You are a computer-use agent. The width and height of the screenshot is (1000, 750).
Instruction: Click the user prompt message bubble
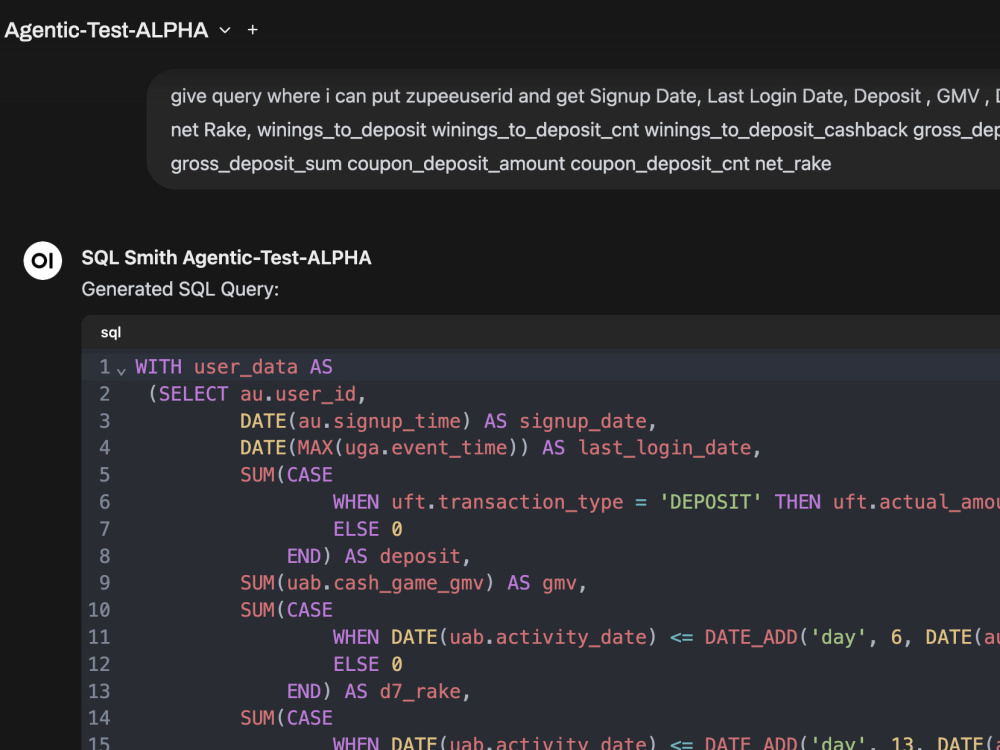tap(573, 129)
